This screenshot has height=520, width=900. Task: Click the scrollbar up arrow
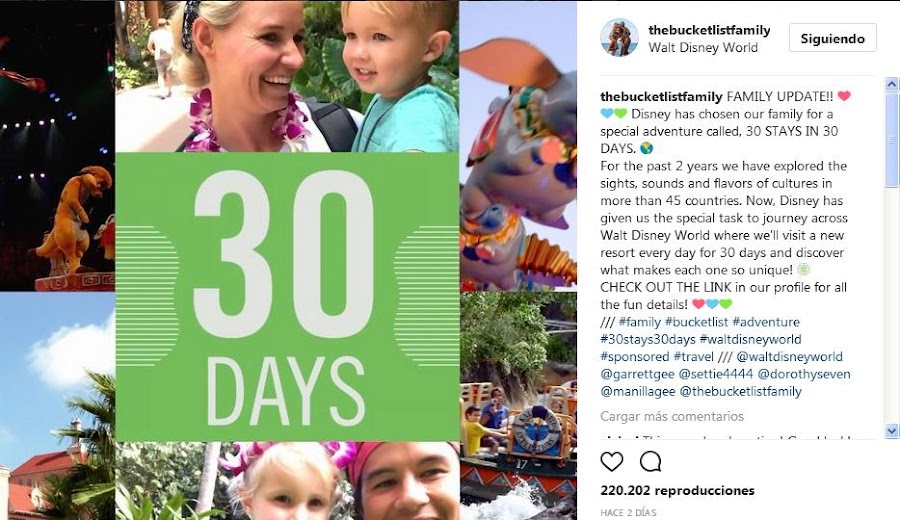tap(891, 84)
